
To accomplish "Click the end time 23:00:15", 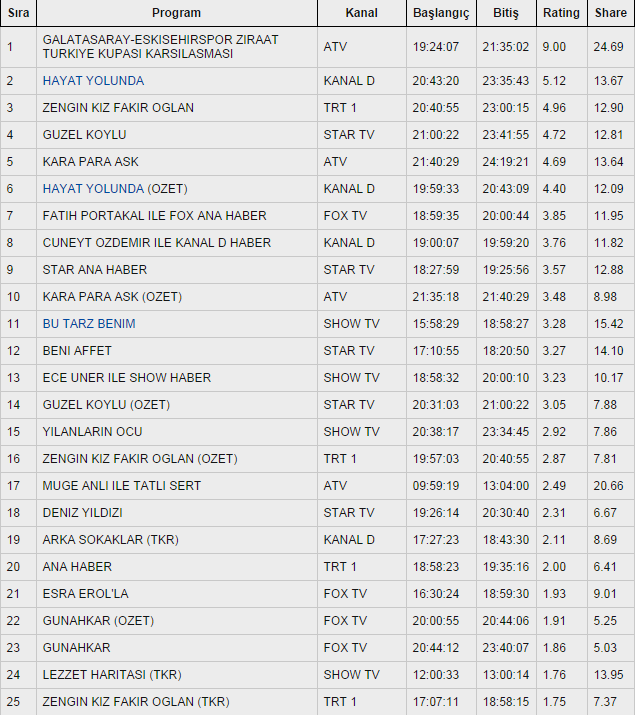I will [506, 108].
